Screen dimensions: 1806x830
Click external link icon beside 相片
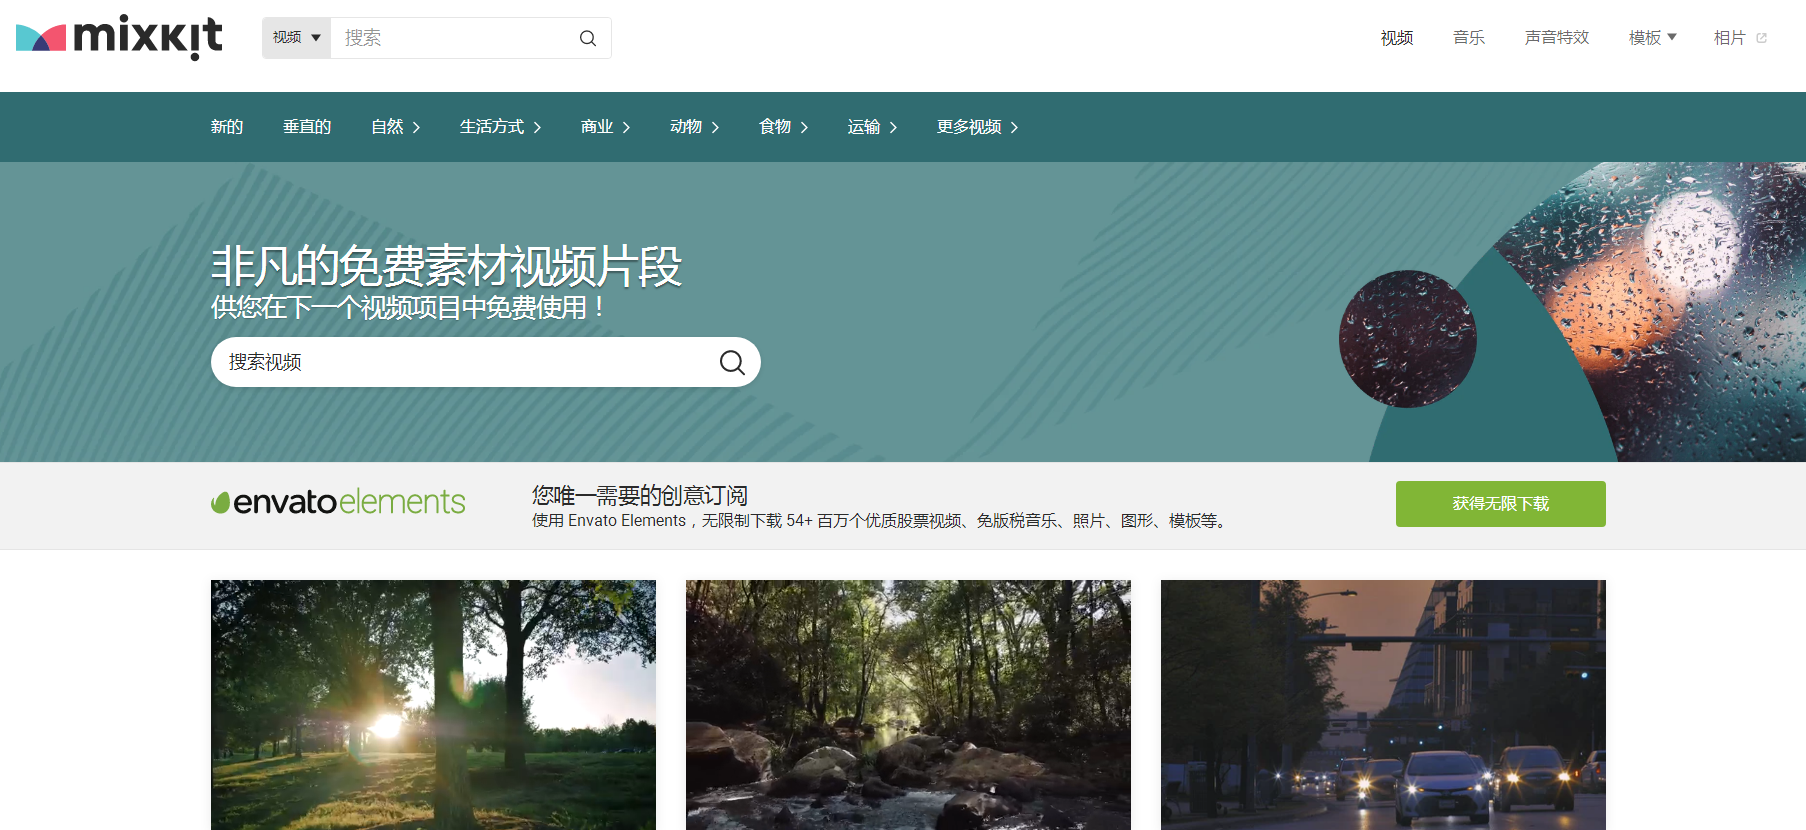click(x=1762, y=38)
